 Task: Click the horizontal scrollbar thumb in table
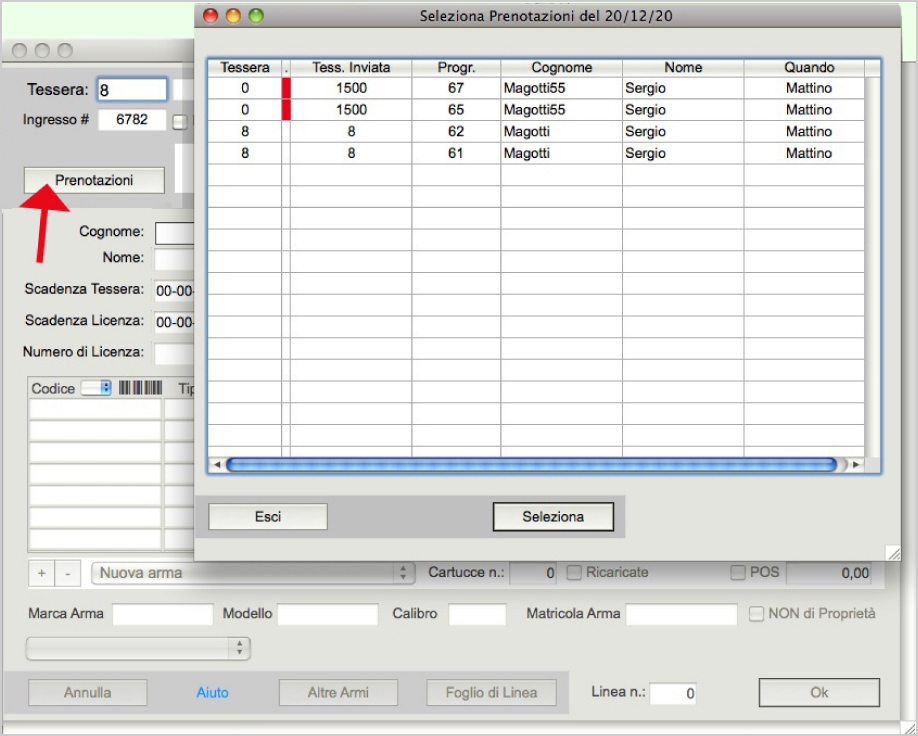click(530, 465)
